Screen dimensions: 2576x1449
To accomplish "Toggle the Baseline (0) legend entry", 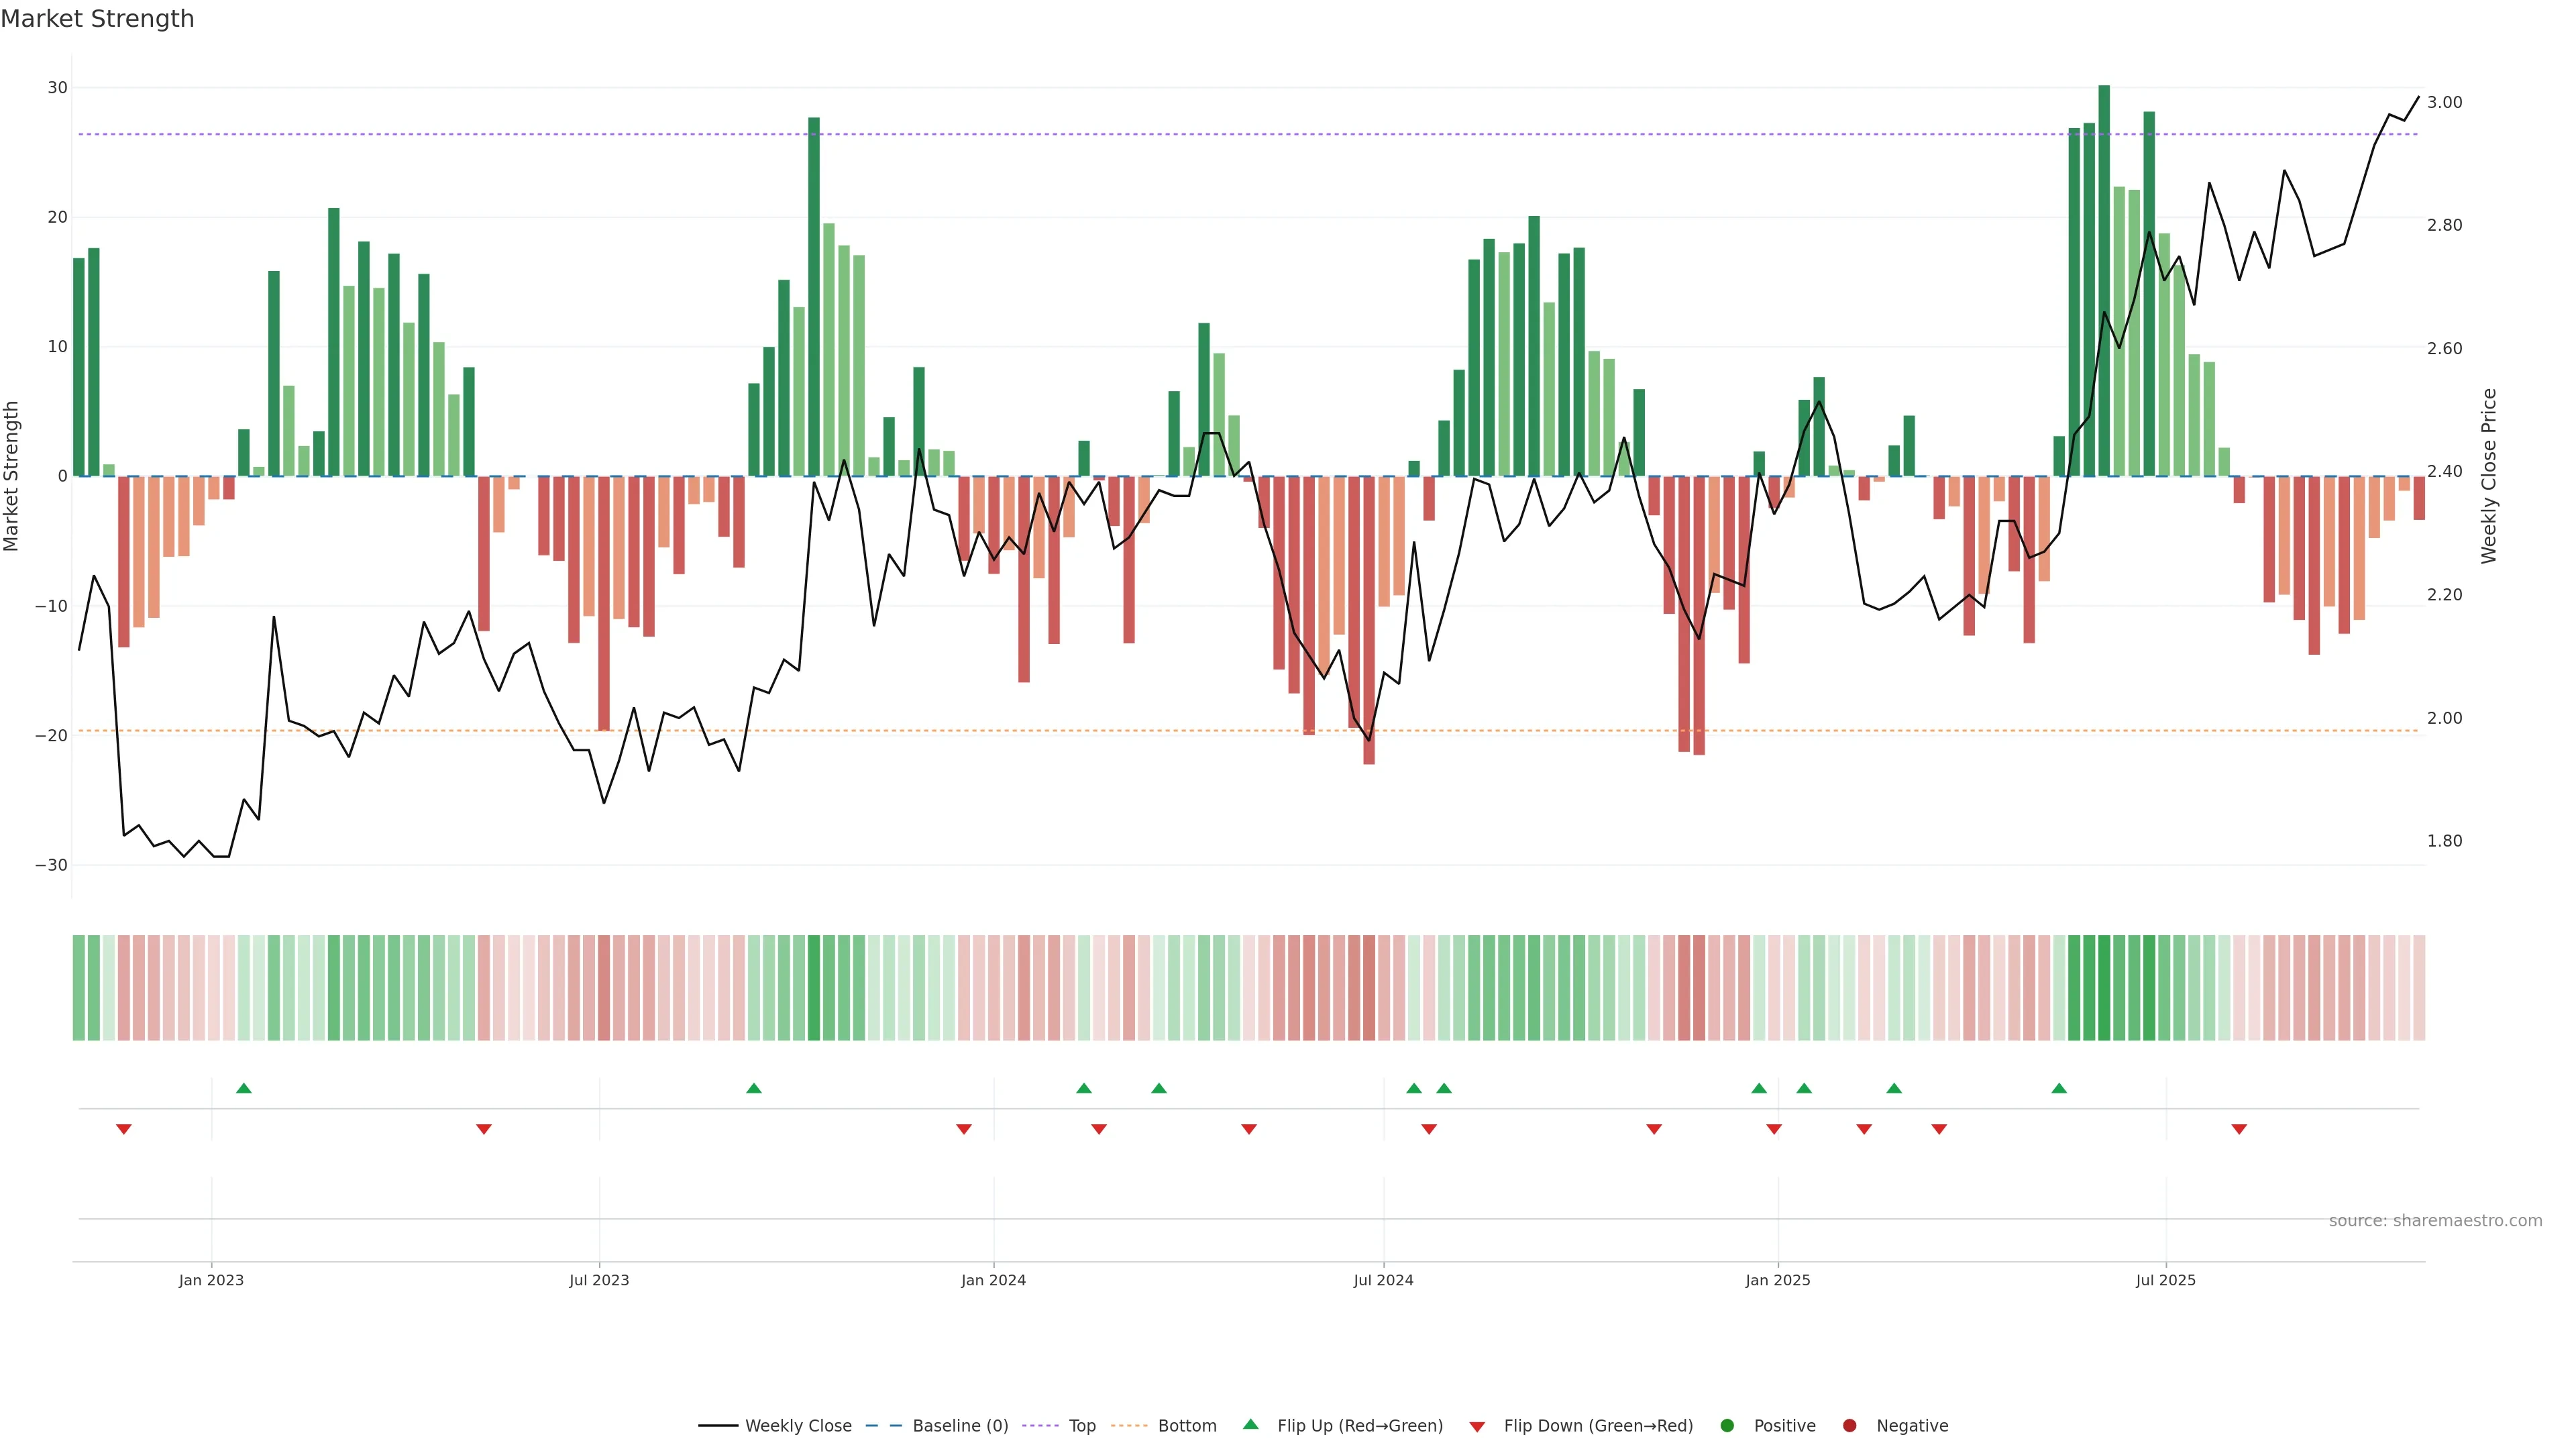I will [960, 1425].
